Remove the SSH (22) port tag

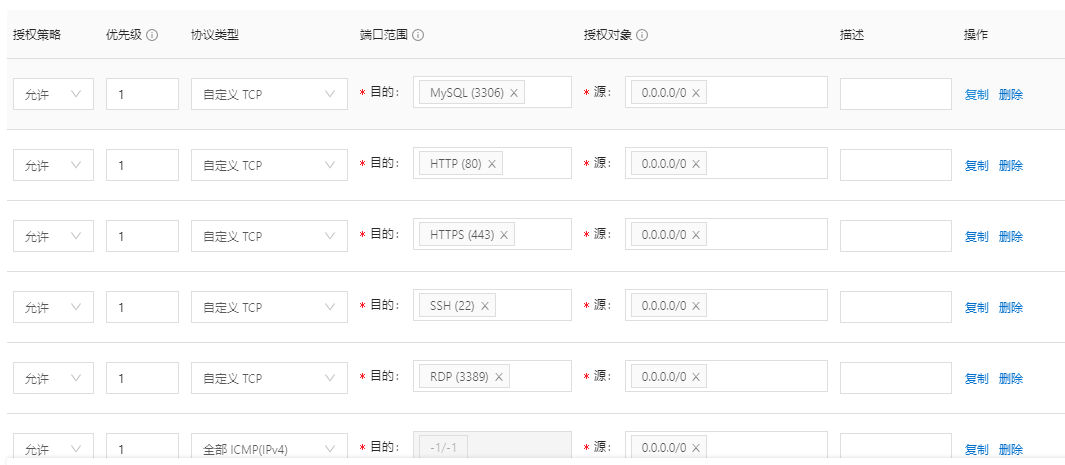[x=485, y=305]
